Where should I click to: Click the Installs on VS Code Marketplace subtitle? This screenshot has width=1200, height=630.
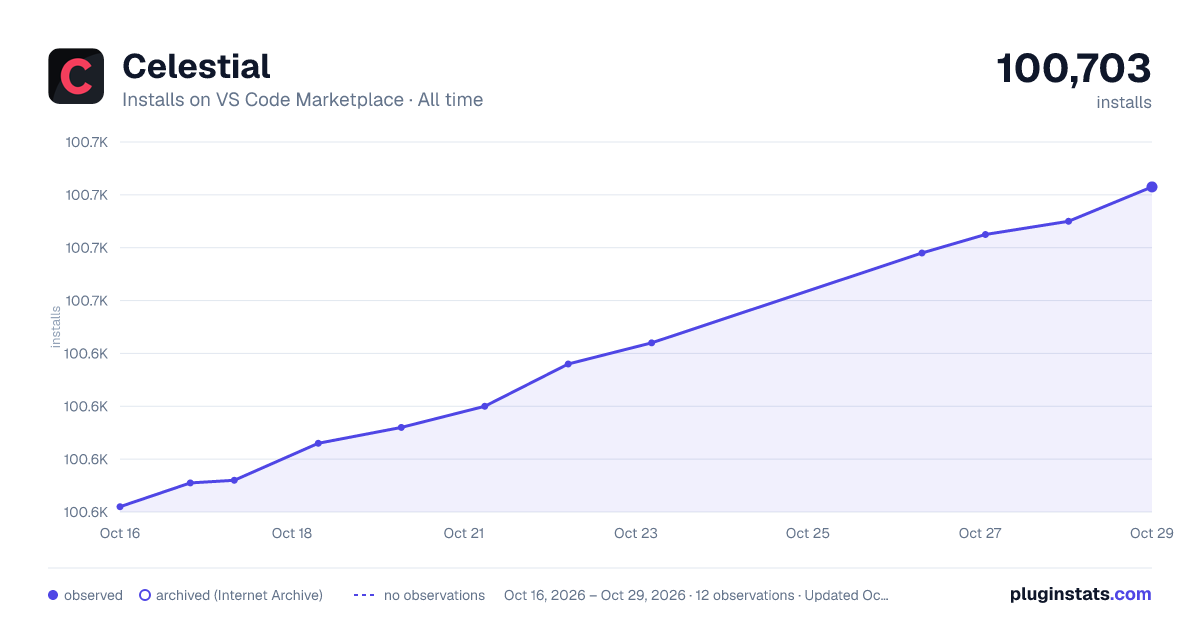point(302,100)
